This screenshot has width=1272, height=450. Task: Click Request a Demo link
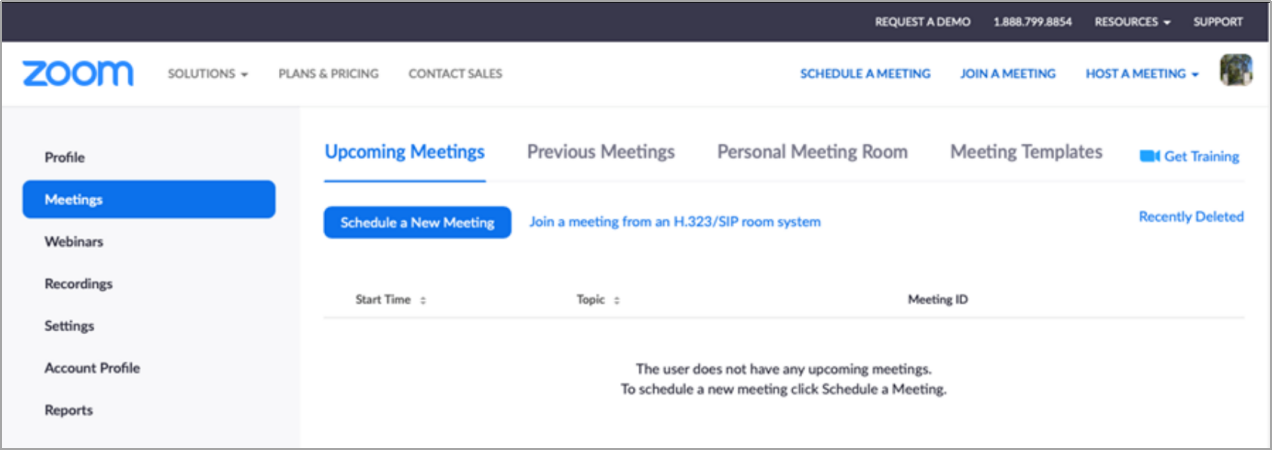click(922, 22)
